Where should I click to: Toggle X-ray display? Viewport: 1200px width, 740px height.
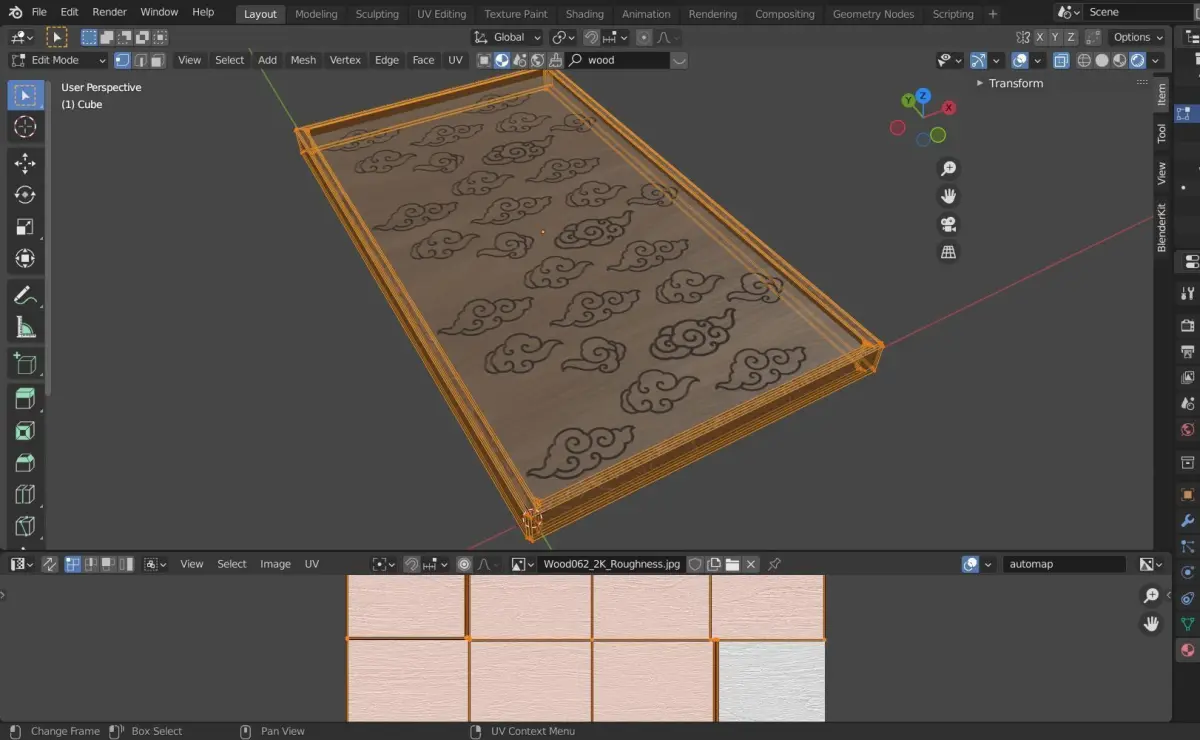(x=1061, y=60)
